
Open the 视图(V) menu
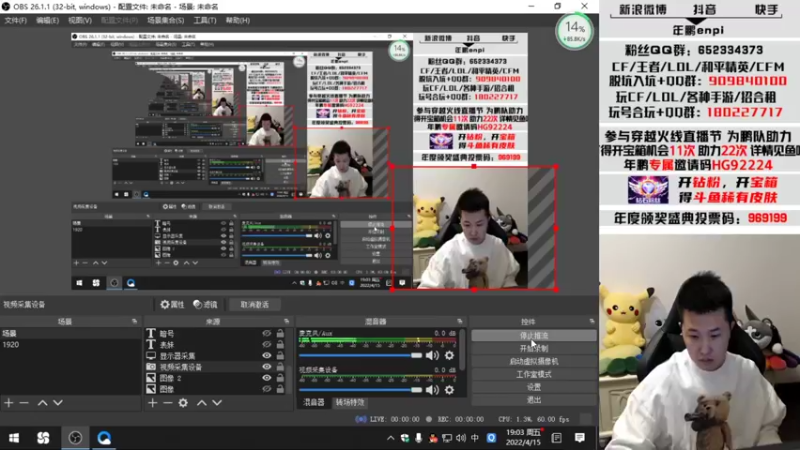point(80,20)
